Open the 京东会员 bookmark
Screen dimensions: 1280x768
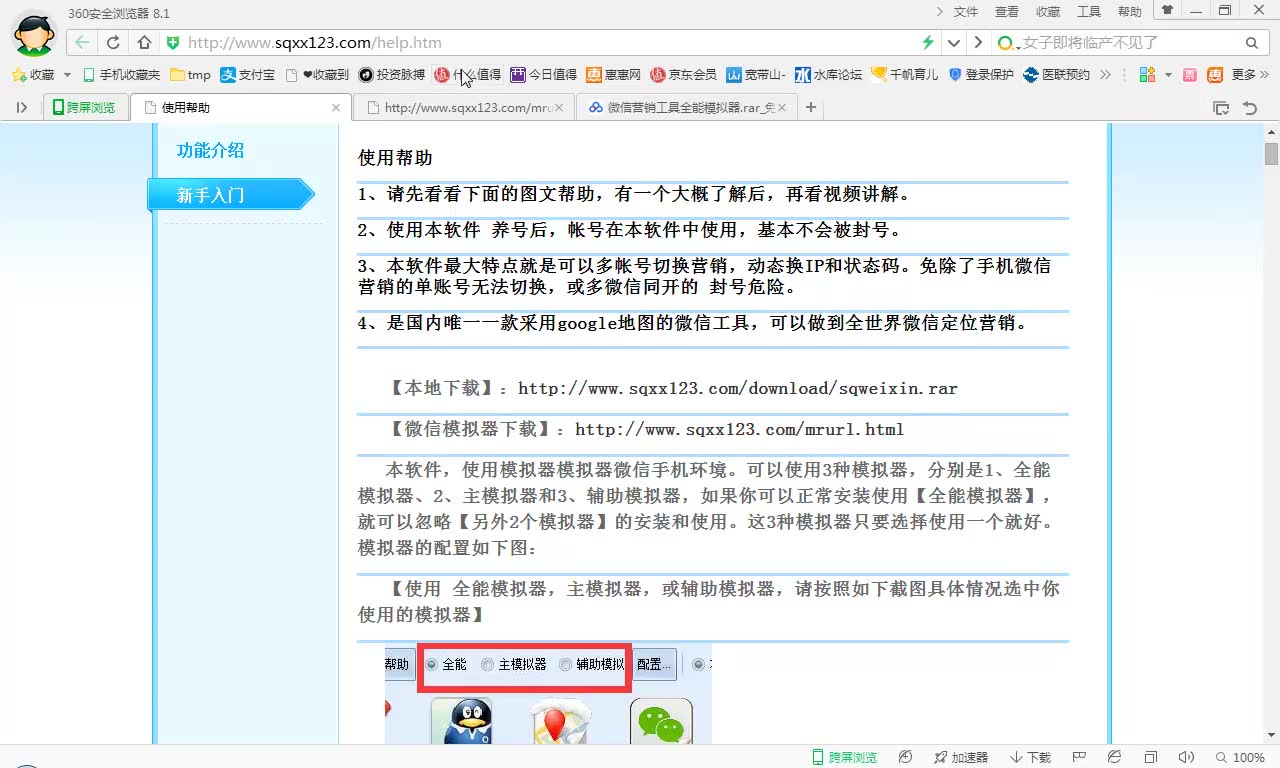pyautogui.click(x=683, y=75)
